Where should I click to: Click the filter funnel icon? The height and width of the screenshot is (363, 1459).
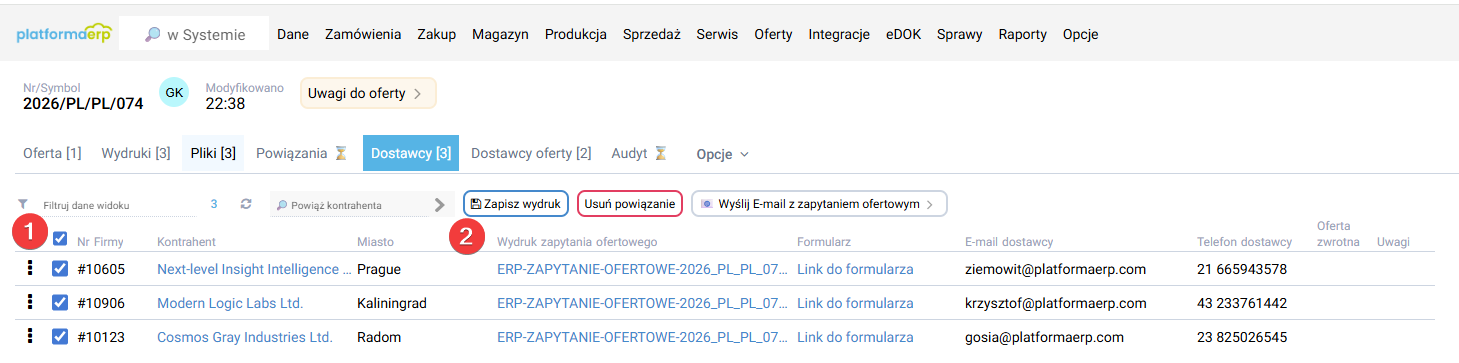tap(23, 204)
